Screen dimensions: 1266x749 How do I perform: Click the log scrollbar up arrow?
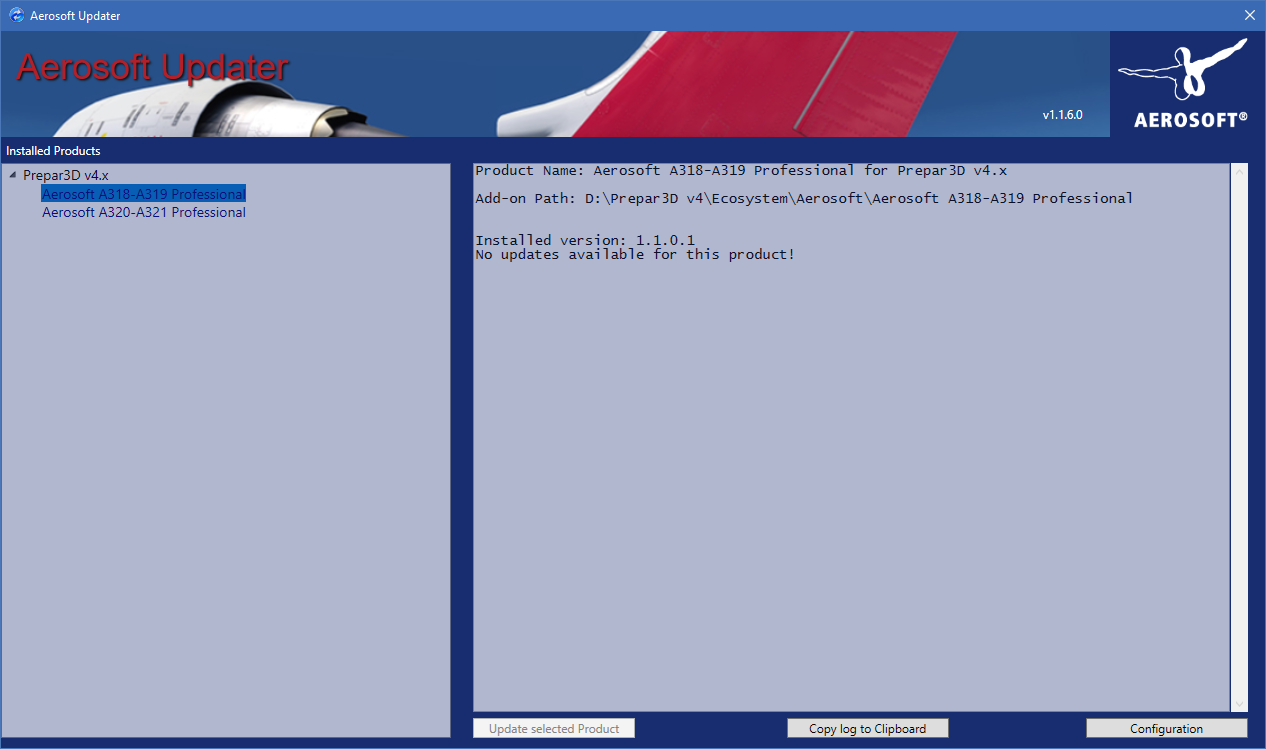(1240, 172)
